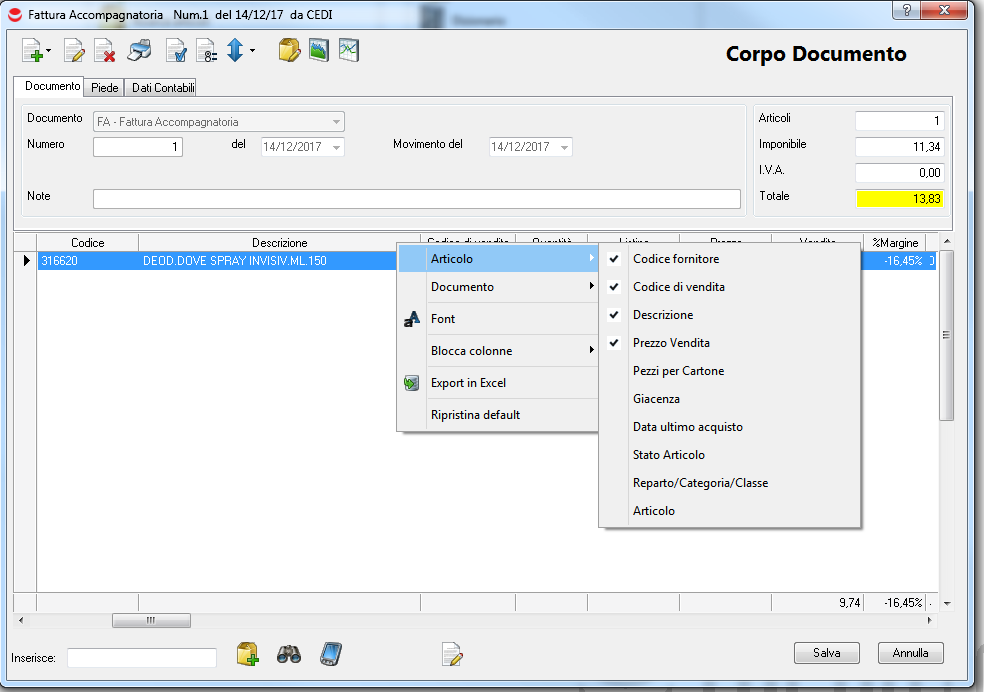The height and width of the screenshot is (692, 984).
Task: Choose Export in Excel from context menu
Action: [468, 383]
